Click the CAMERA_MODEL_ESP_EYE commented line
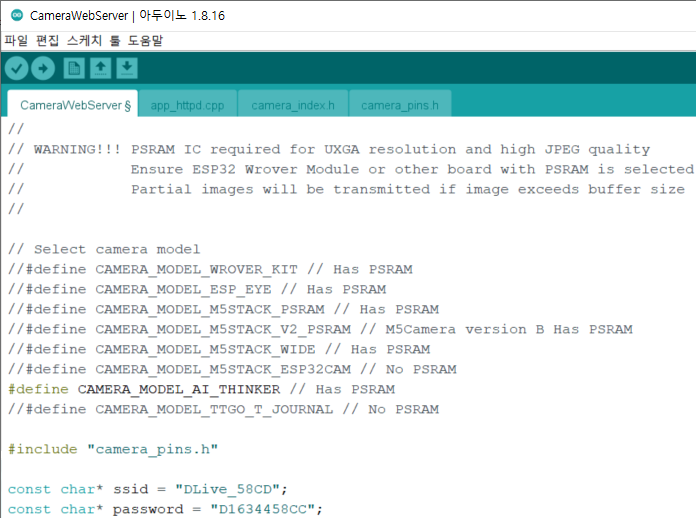This screenshot has height=518, width=696. click(x=197, y=289)
